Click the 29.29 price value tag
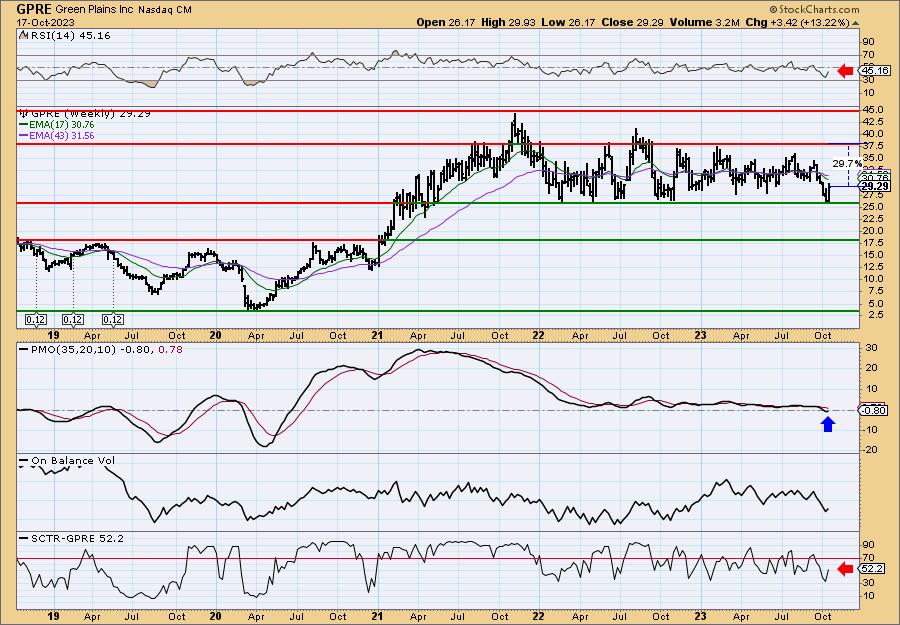 pos(875,187)
